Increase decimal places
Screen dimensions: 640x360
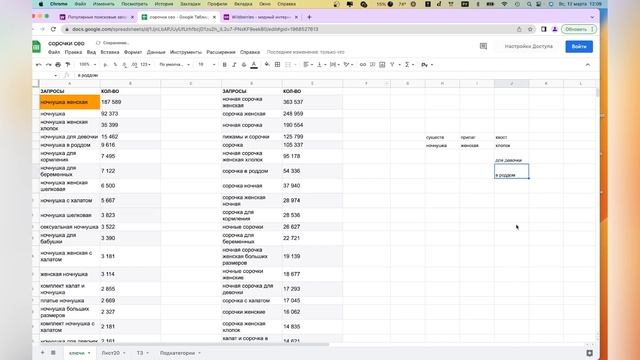pos(134,64)
